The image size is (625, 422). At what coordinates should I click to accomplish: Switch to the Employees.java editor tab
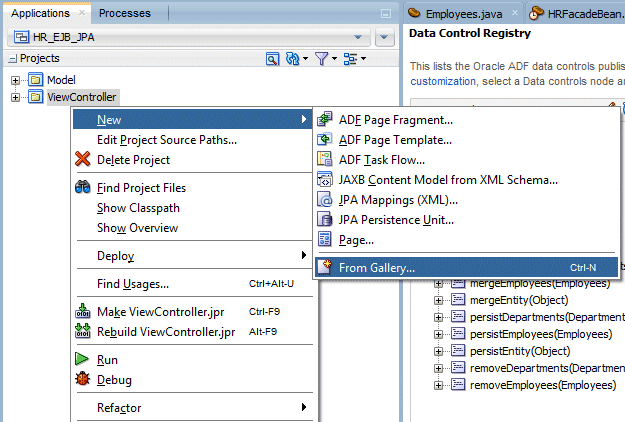tap(464, 14)
